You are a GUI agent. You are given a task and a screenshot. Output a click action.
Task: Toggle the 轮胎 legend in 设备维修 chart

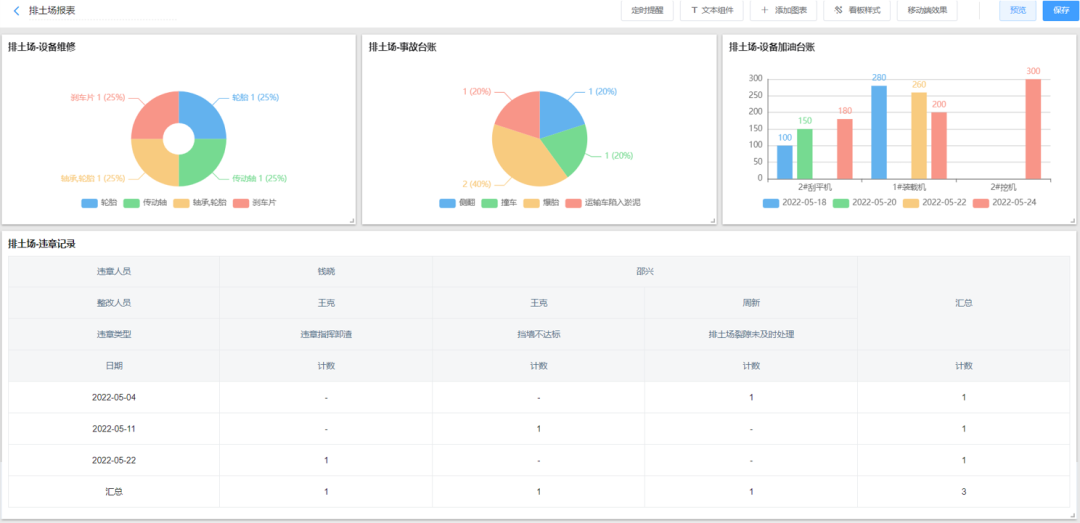[99, 203]
